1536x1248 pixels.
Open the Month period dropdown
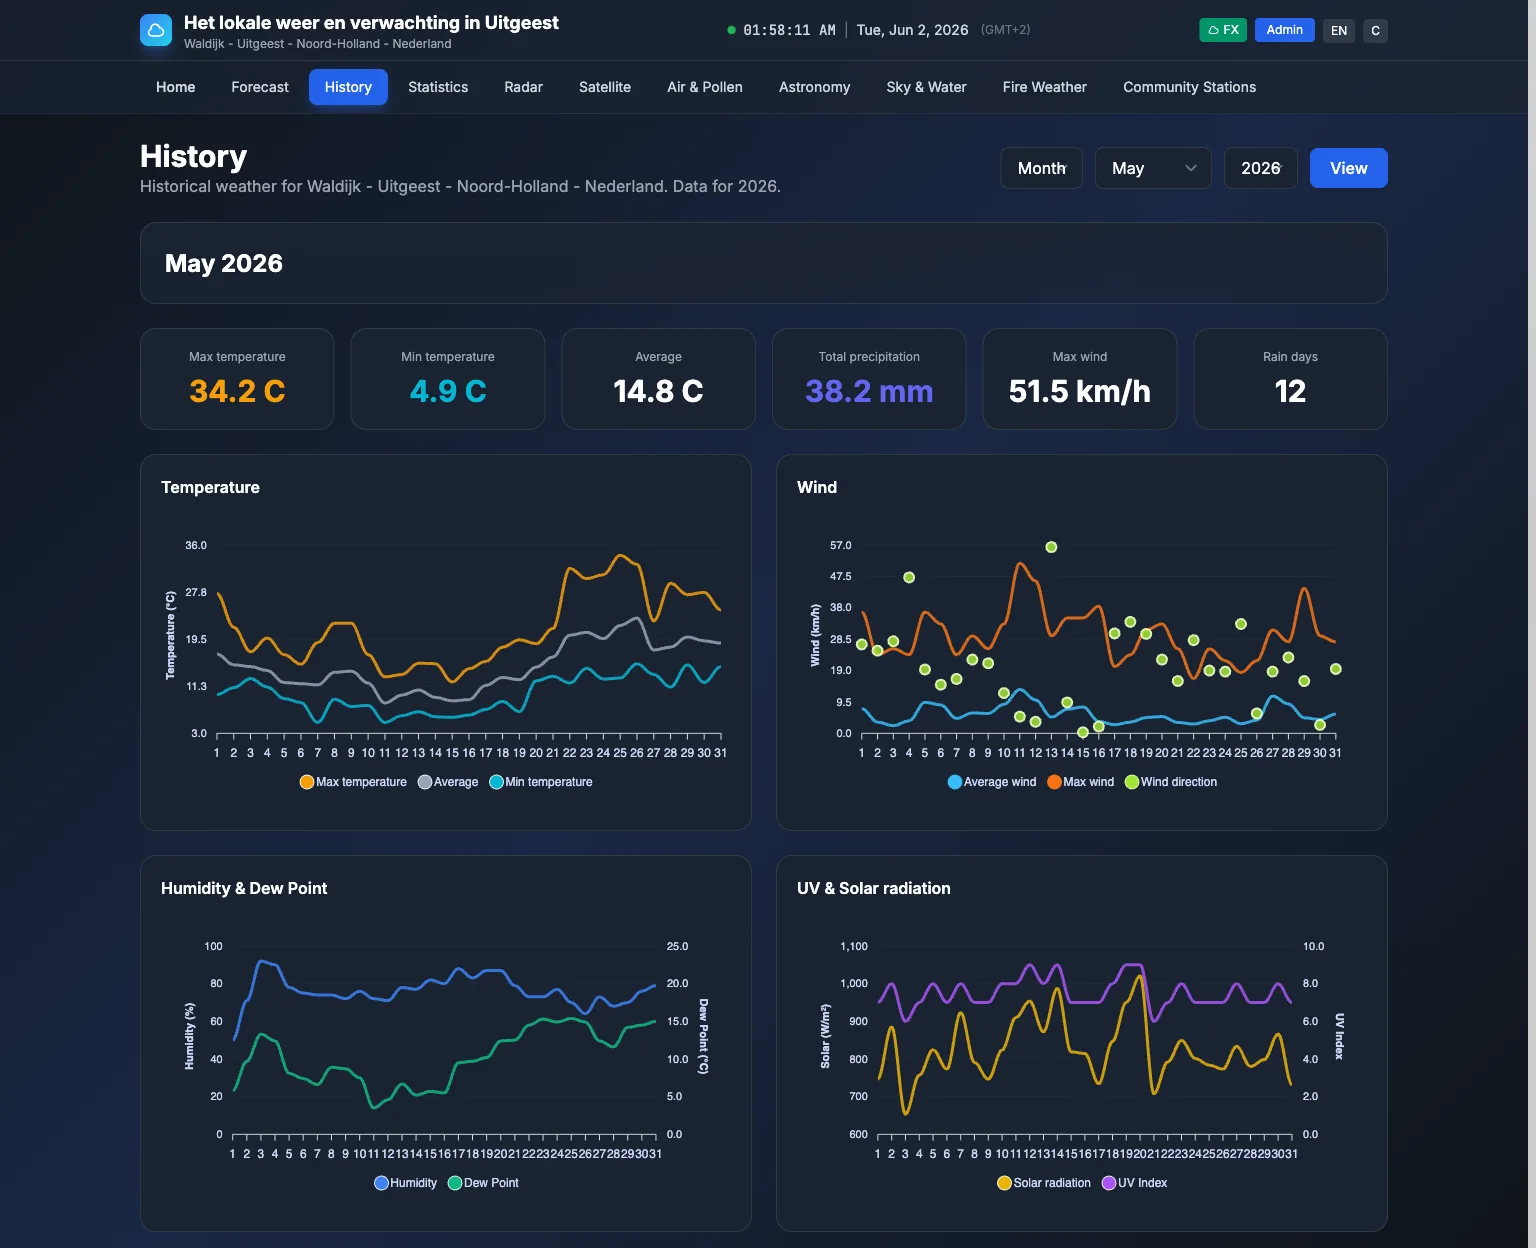pos(1042,168)
